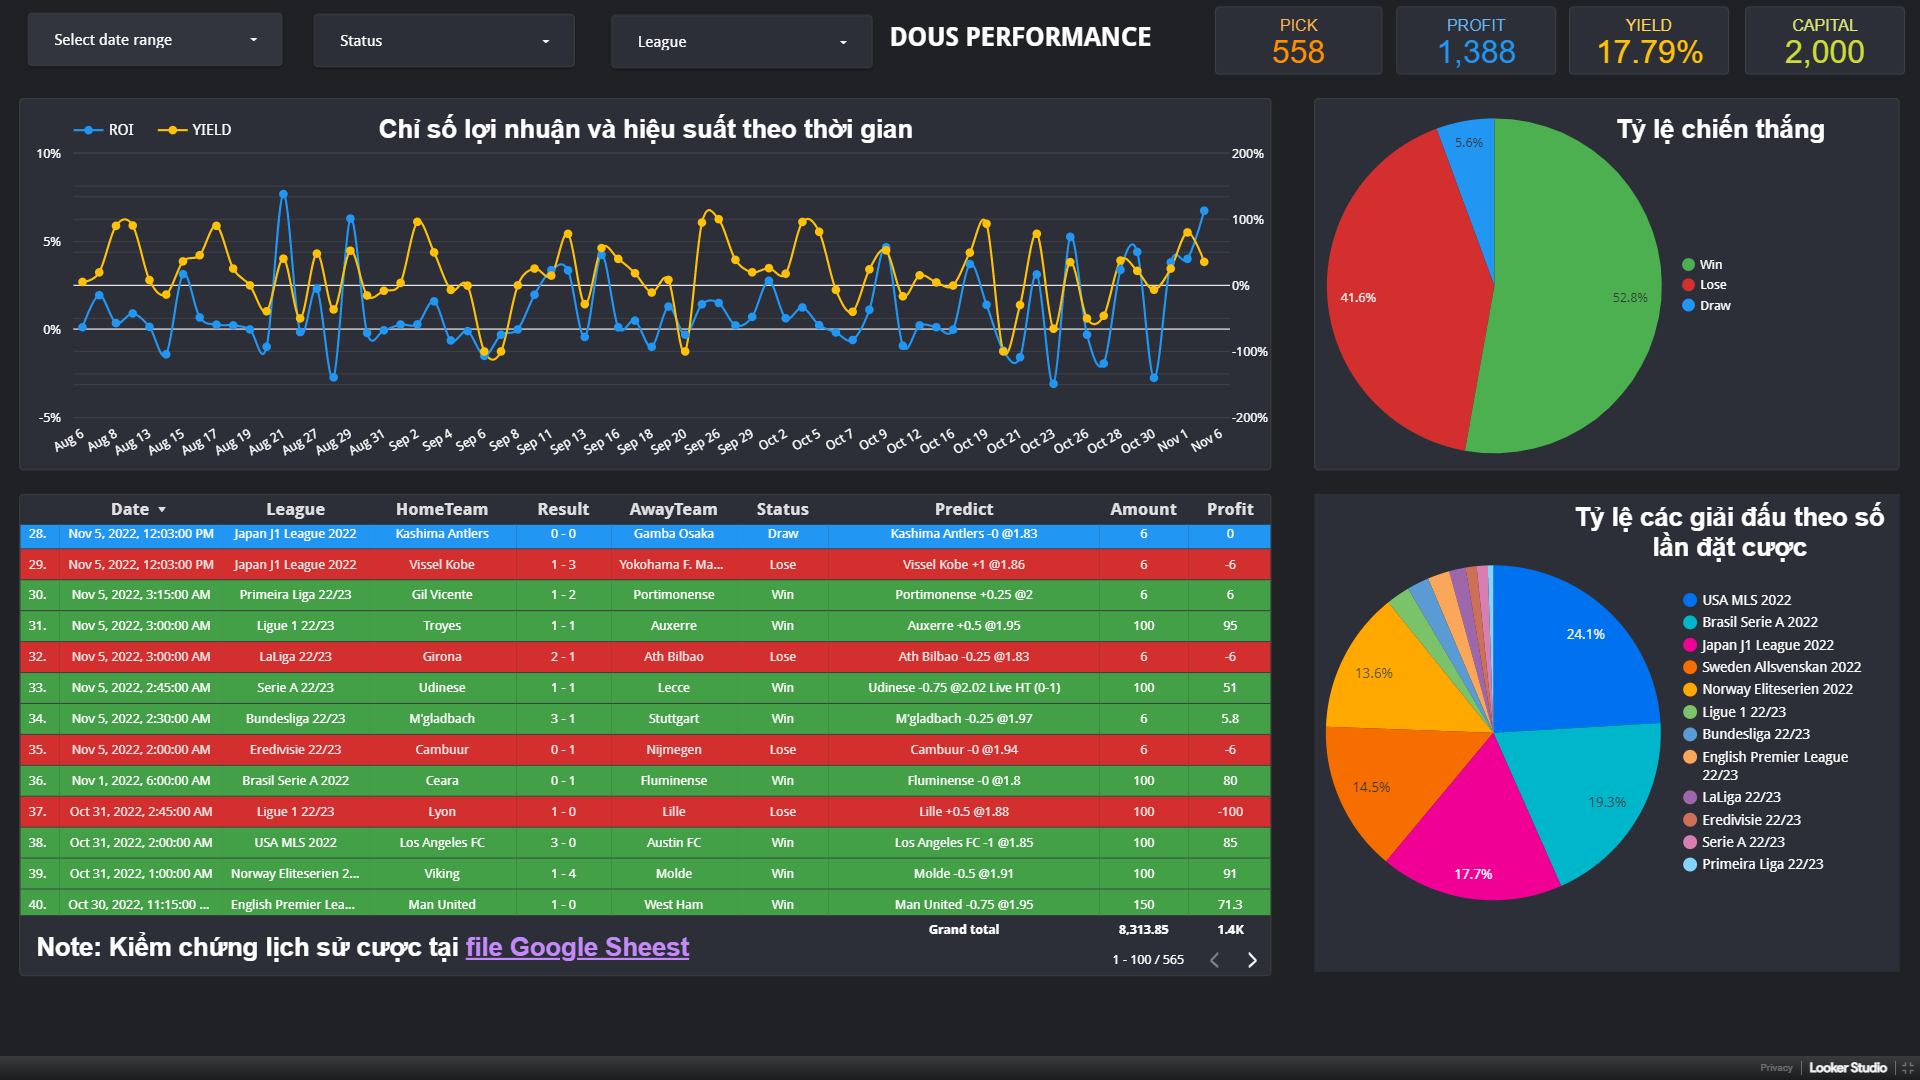Viewport: 1920px width, 1080px height.
Task: Sort table by League column header
Action: click(x=295, y=509)
